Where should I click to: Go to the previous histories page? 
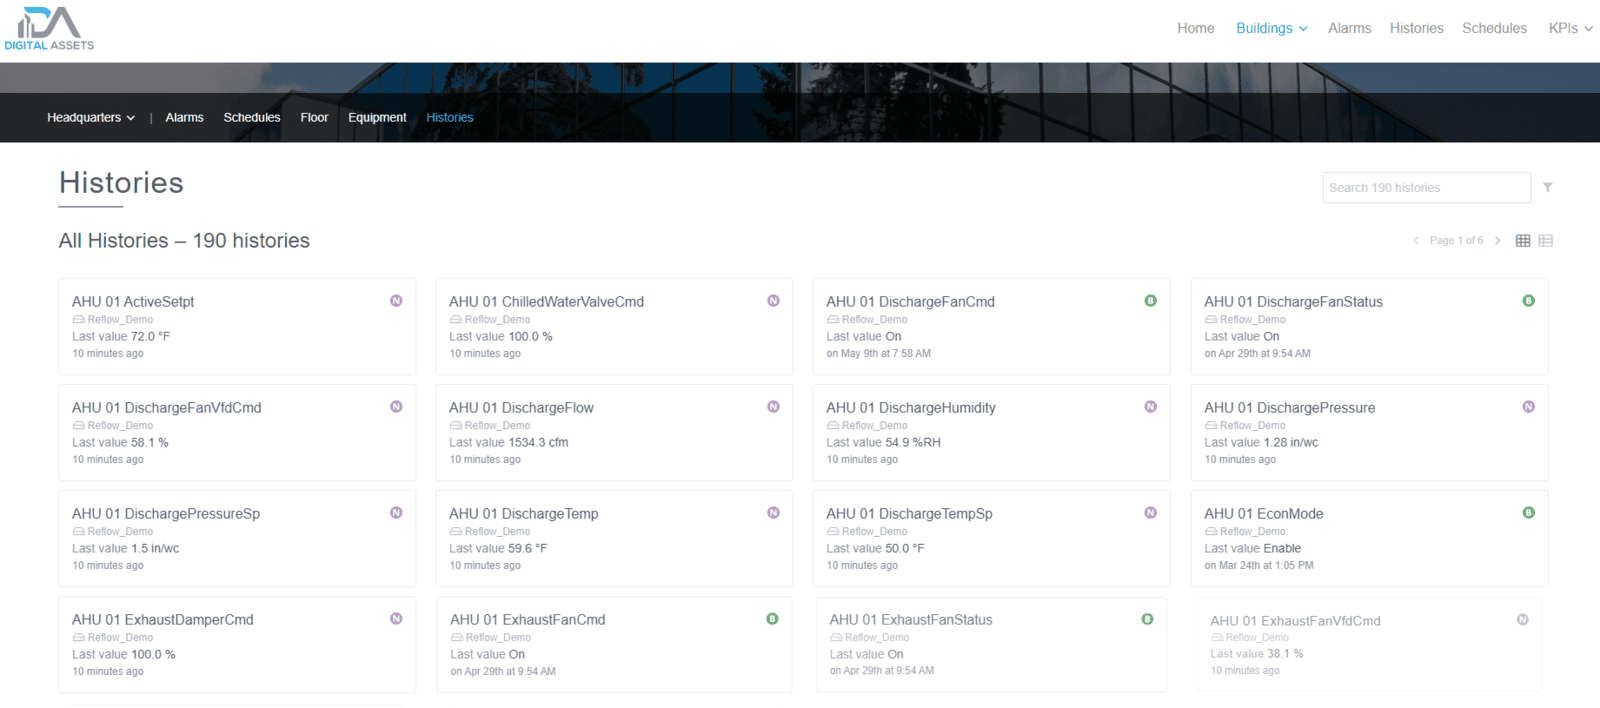click(1415, 241)
